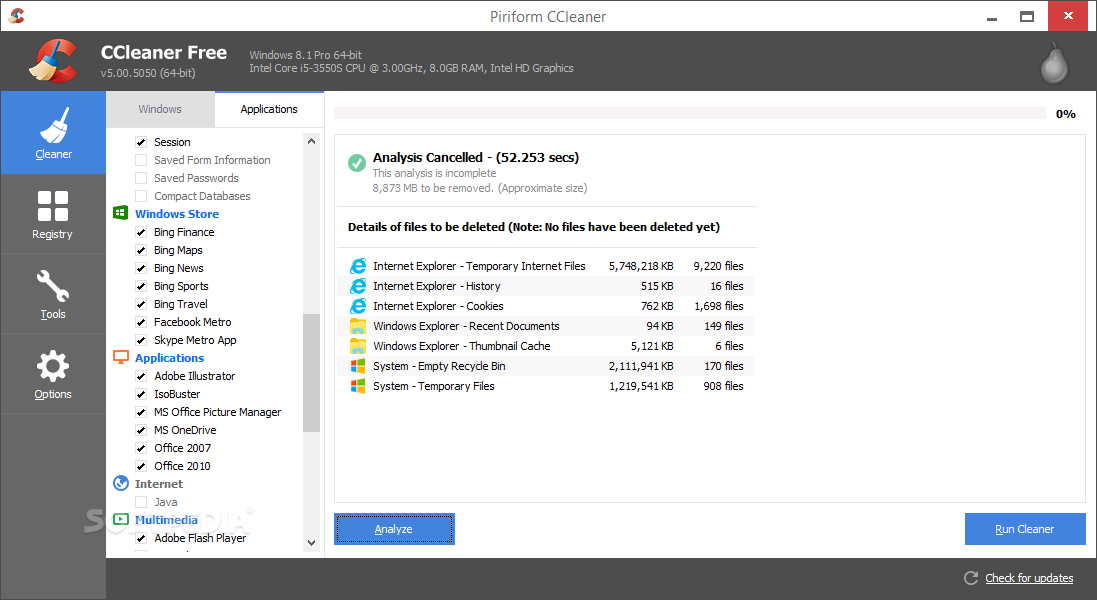
Task: Open the Registry section
Action: click(53, 214)
